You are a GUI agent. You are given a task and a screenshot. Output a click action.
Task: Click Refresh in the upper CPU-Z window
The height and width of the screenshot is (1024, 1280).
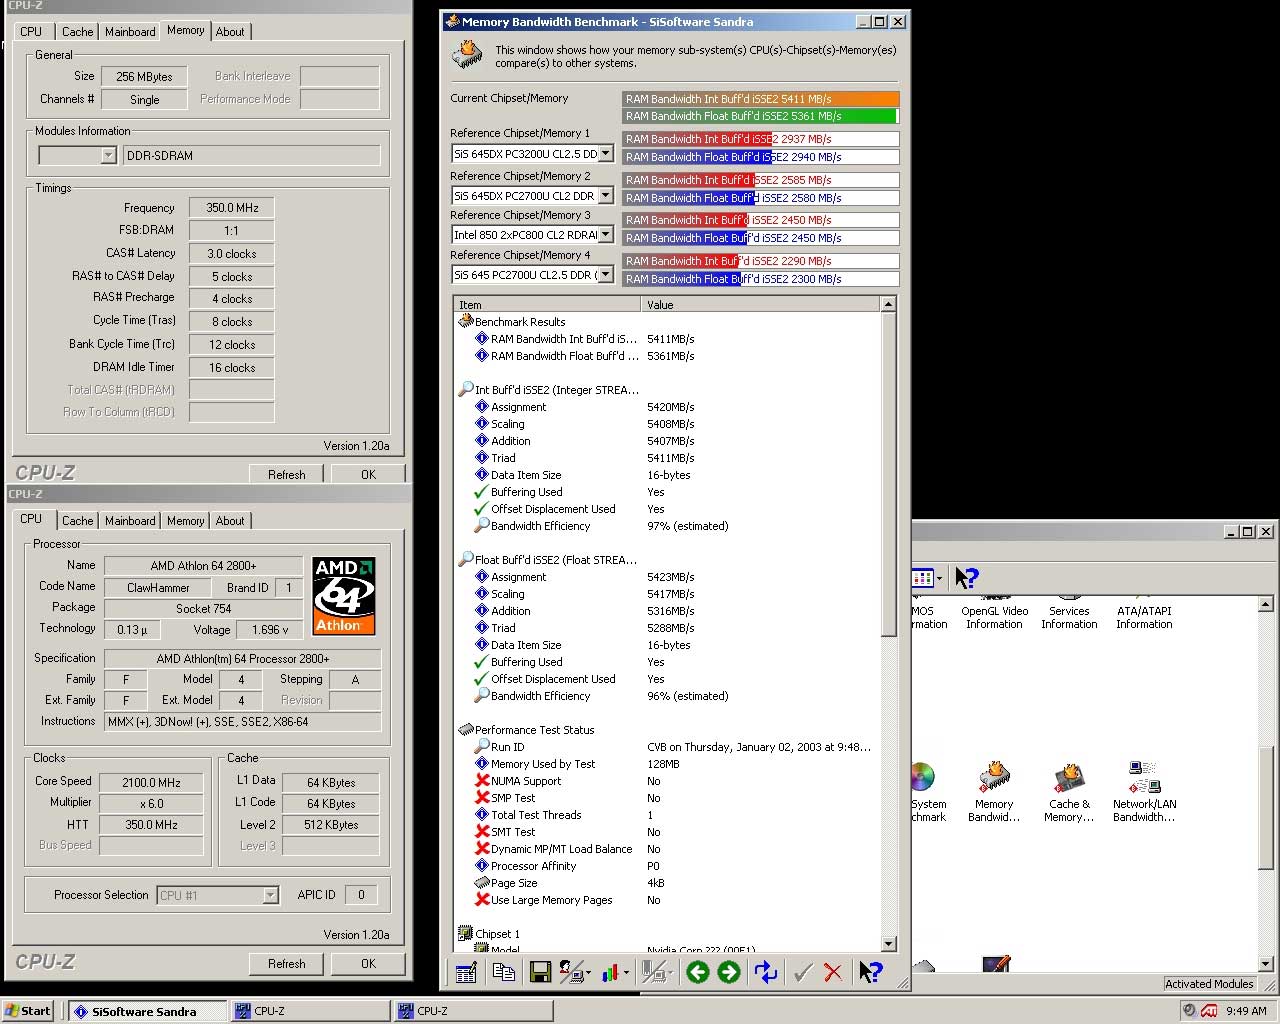tap(287, 475)
